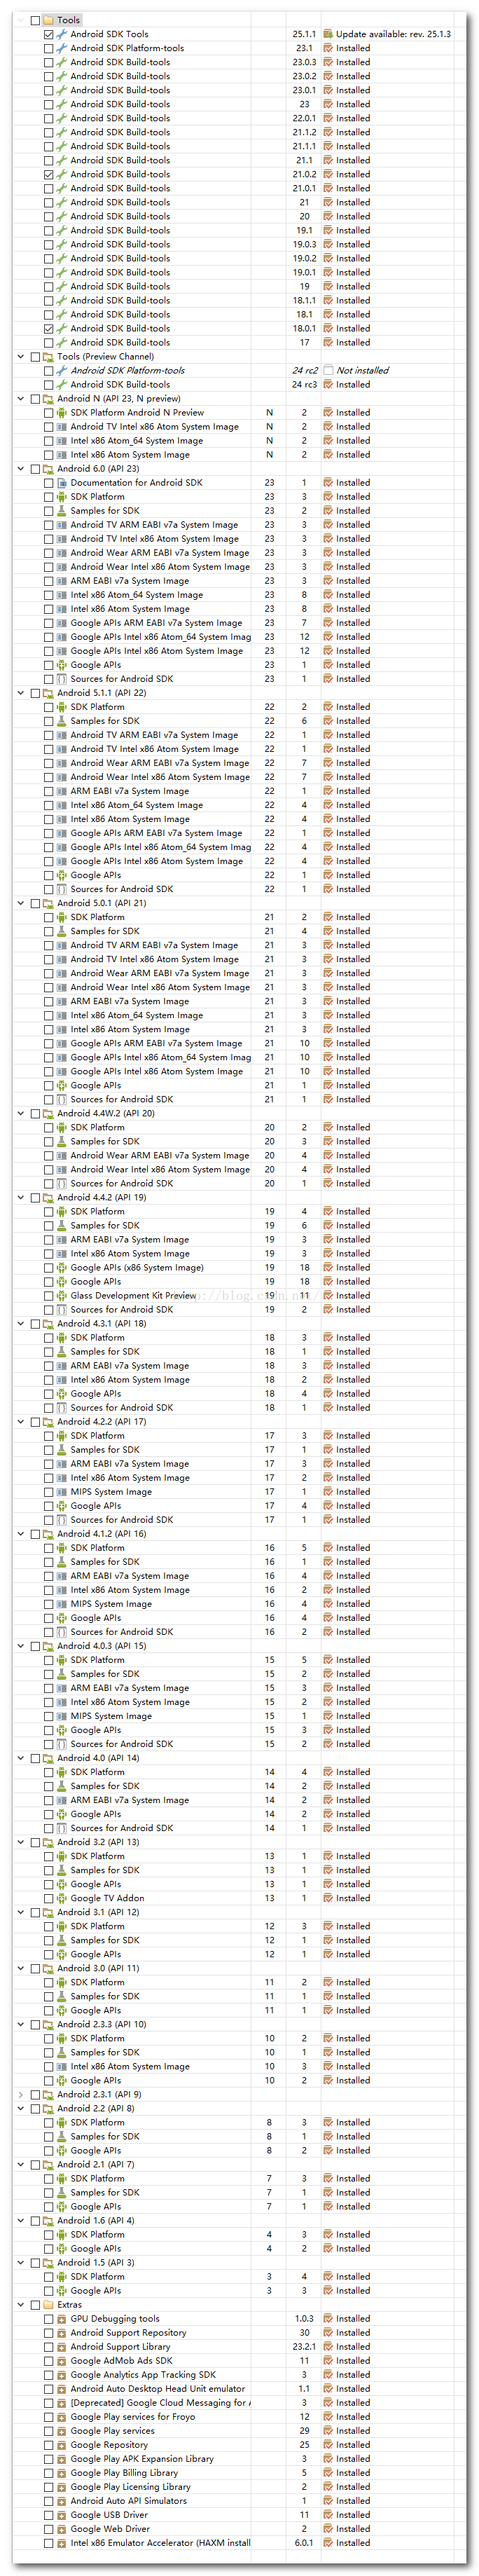Click the 'Android 3.2 (API 13)' group label
The height and width of the screenshot is (2576, 479).
click(98, 1841)
